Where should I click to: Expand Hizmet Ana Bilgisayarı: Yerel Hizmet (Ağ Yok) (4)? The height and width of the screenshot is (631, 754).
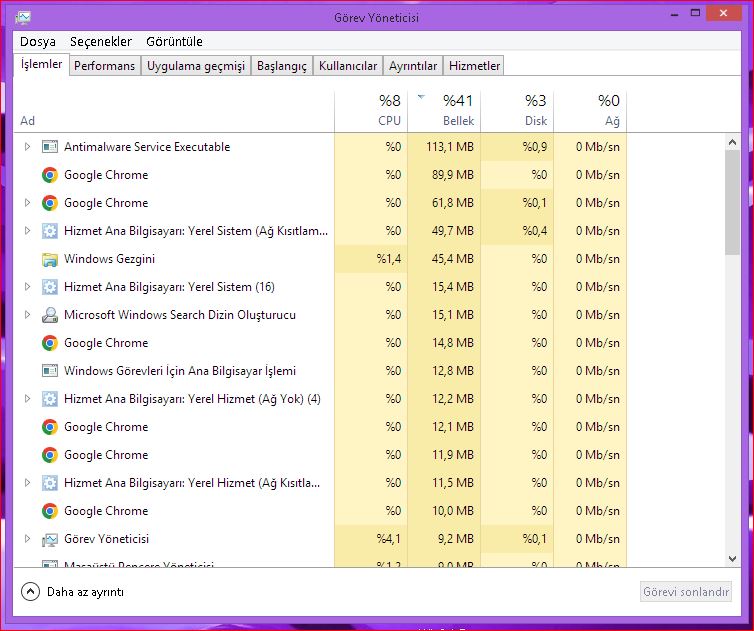(x=27, y=398)
